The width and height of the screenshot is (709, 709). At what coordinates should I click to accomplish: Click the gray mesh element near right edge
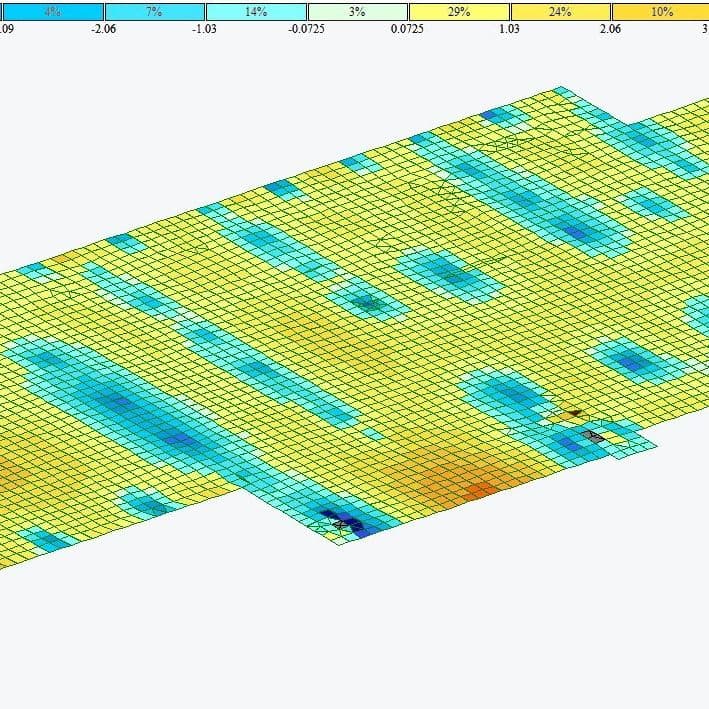[593, 436]
